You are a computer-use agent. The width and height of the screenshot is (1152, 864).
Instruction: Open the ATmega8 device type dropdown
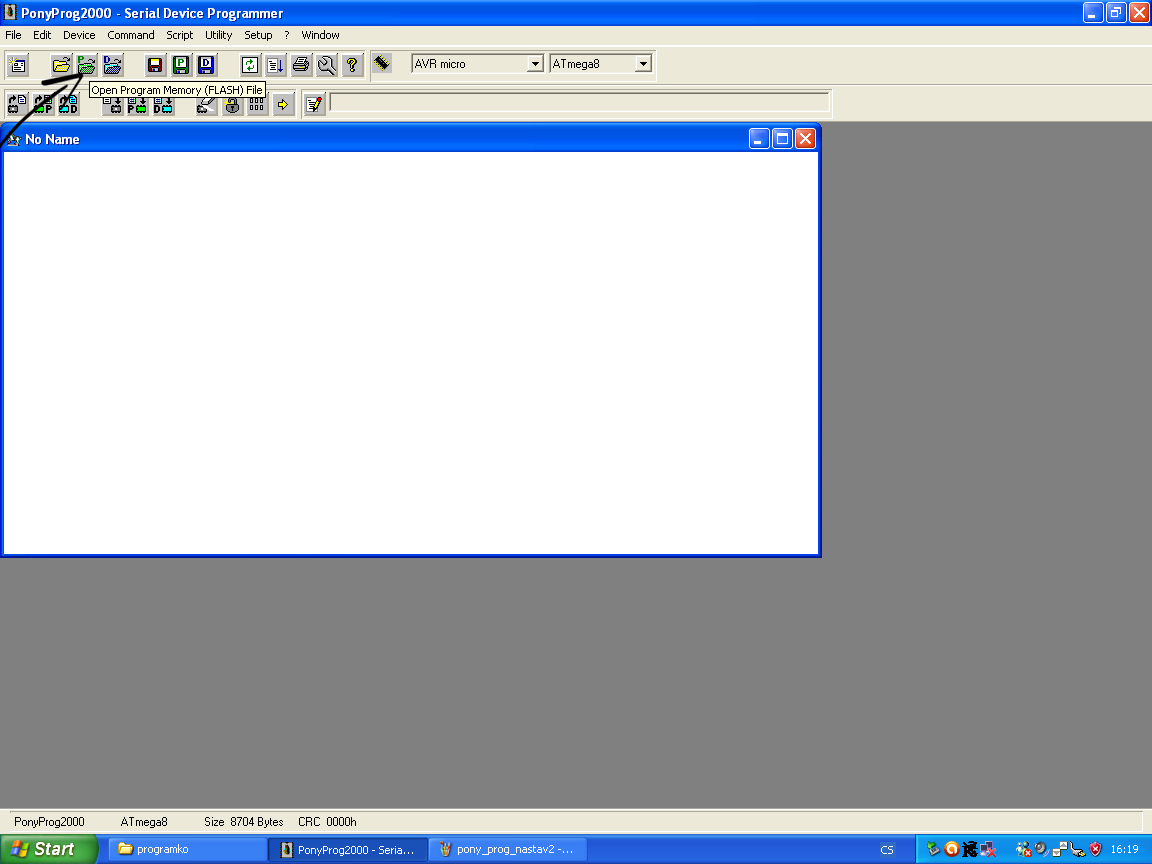(643, 64)
